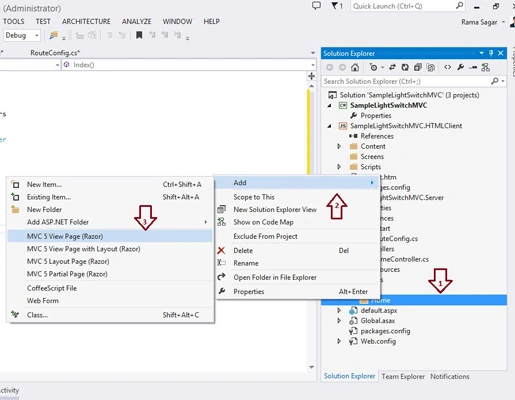Screen dimensions: 515x400
Task: Toggle Show All Files in Solution Explorer
Action: pos(431,67)
